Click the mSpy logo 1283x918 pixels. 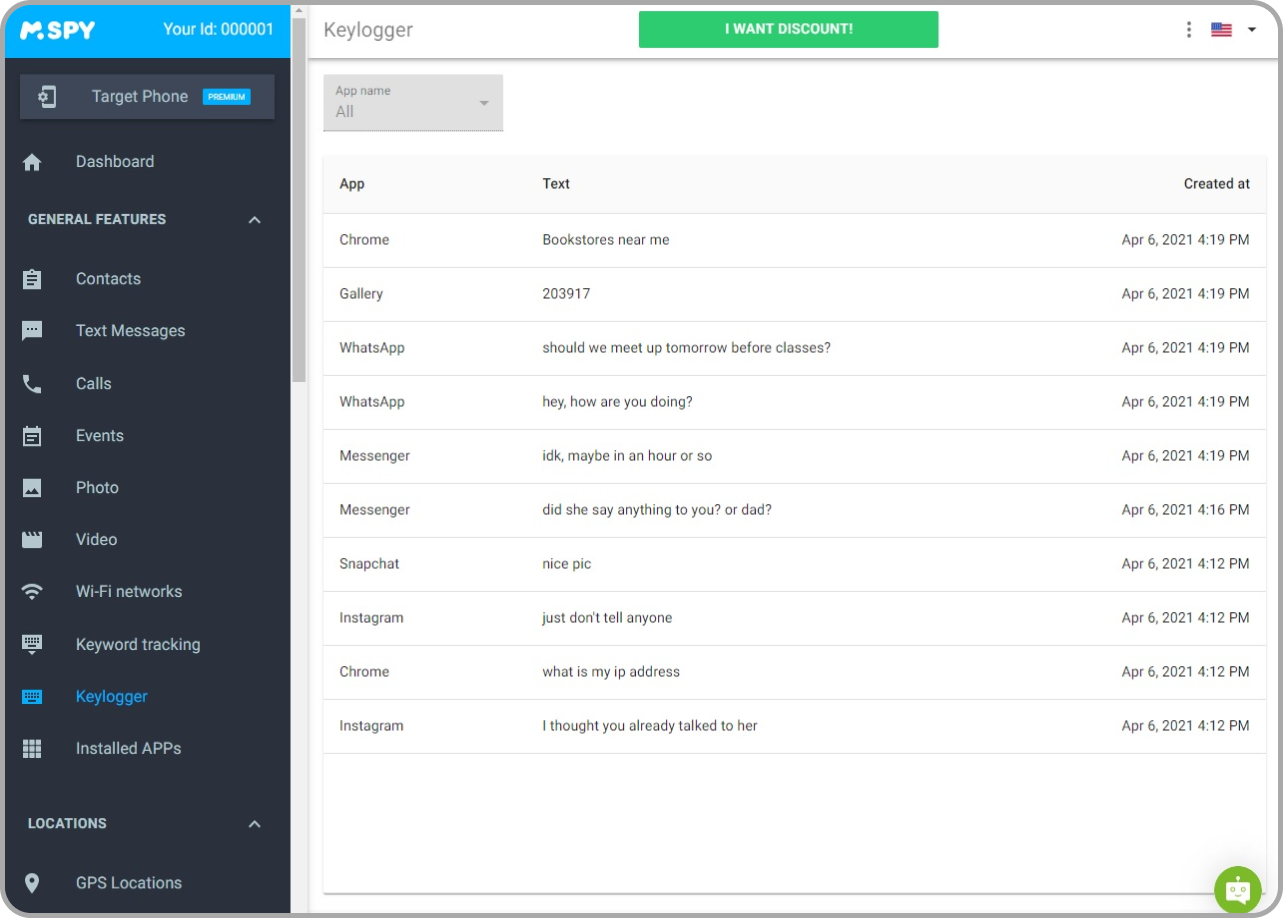[58, 30]
